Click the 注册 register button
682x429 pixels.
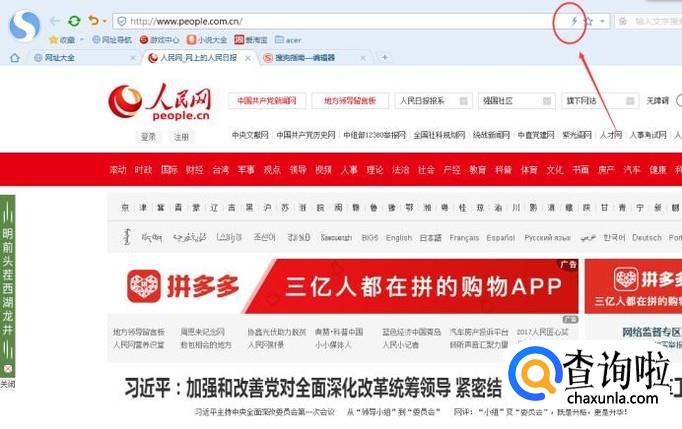tap(181, 137)
